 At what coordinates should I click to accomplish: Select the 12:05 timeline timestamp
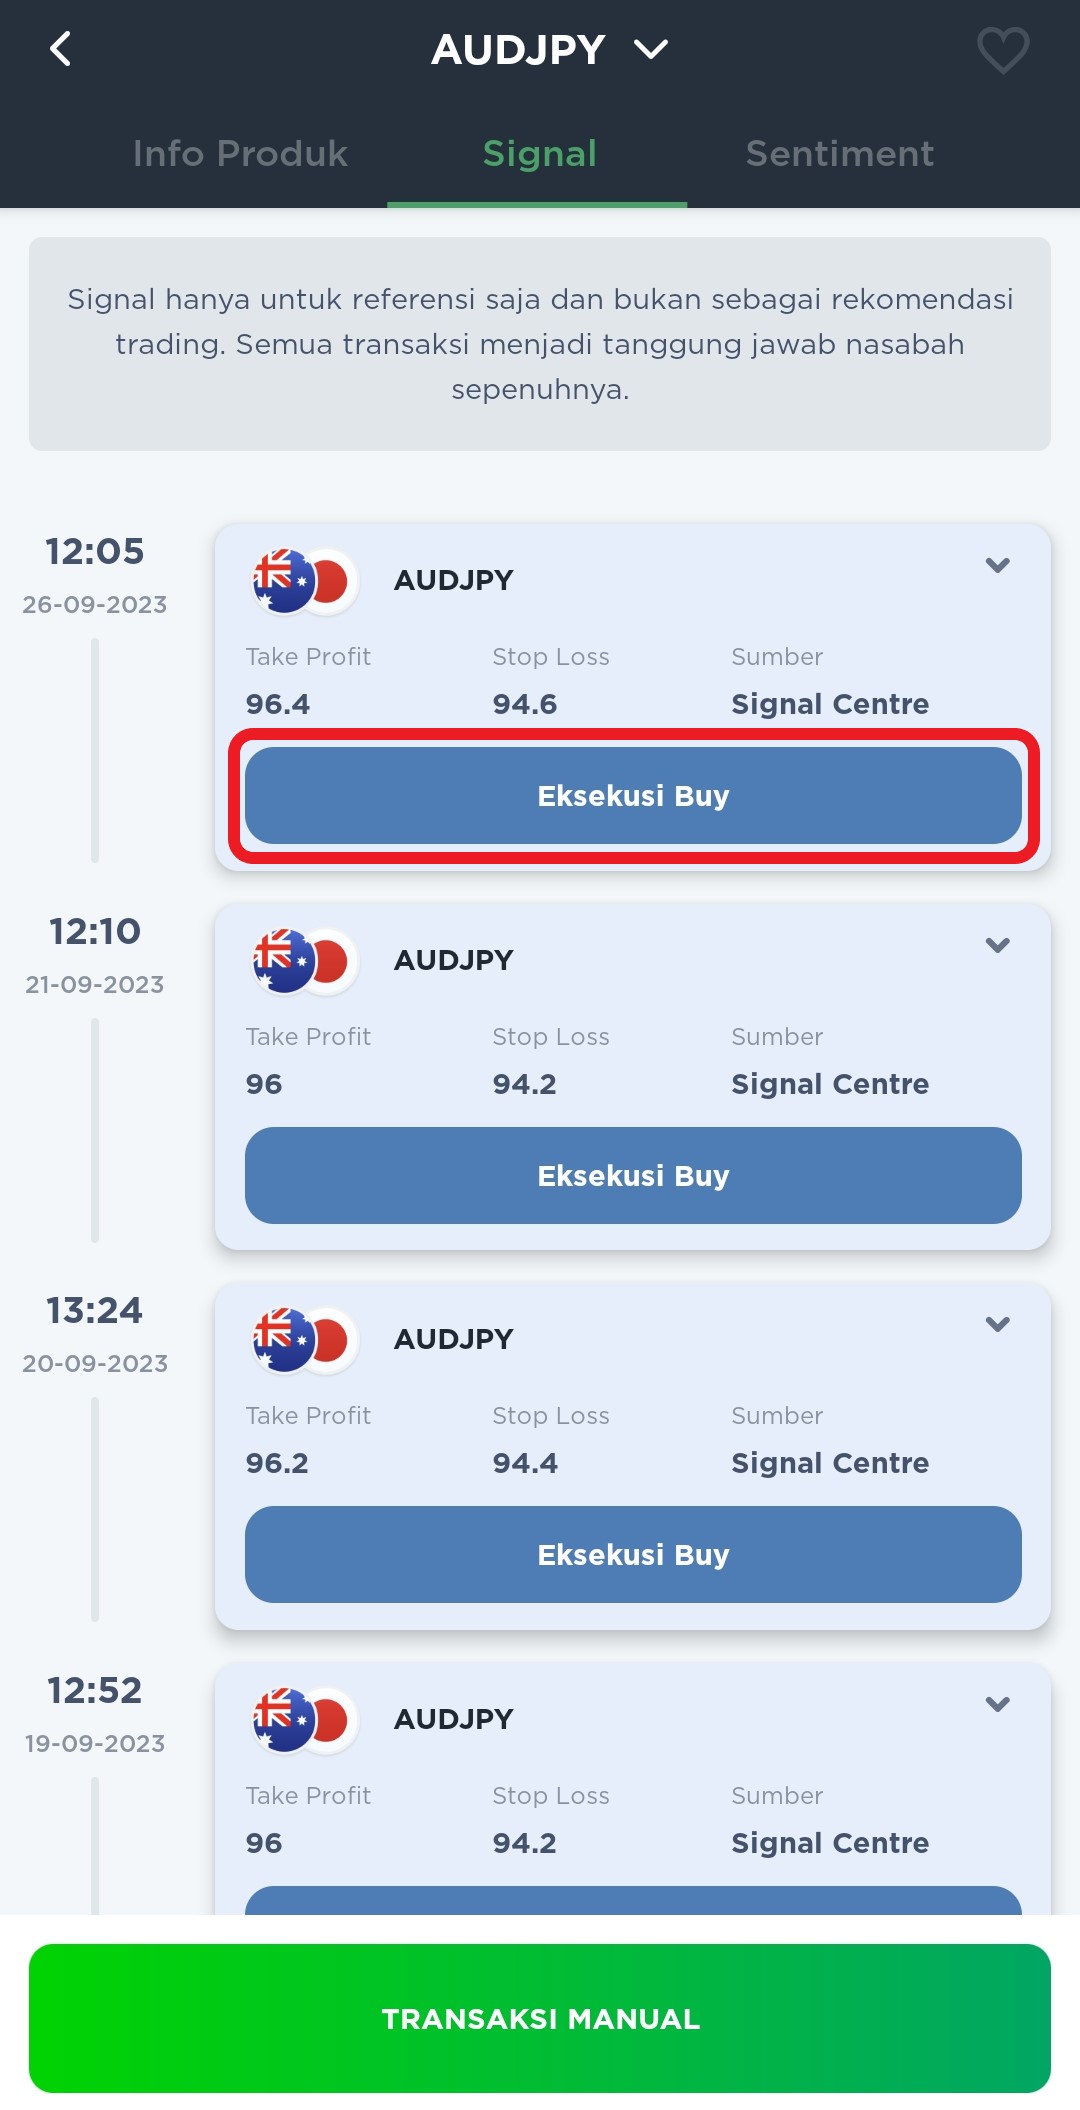[x=95, y=551]
